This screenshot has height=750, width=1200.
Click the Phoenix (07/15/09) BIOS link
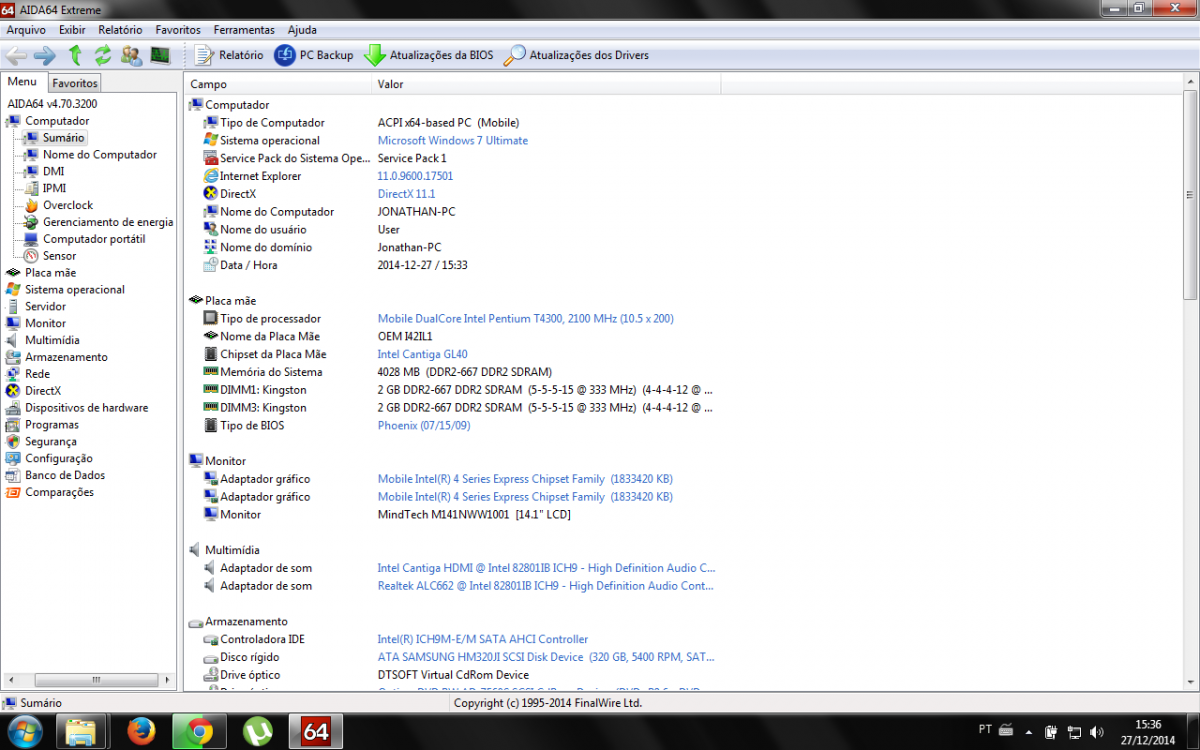click(x=423, y=426)
